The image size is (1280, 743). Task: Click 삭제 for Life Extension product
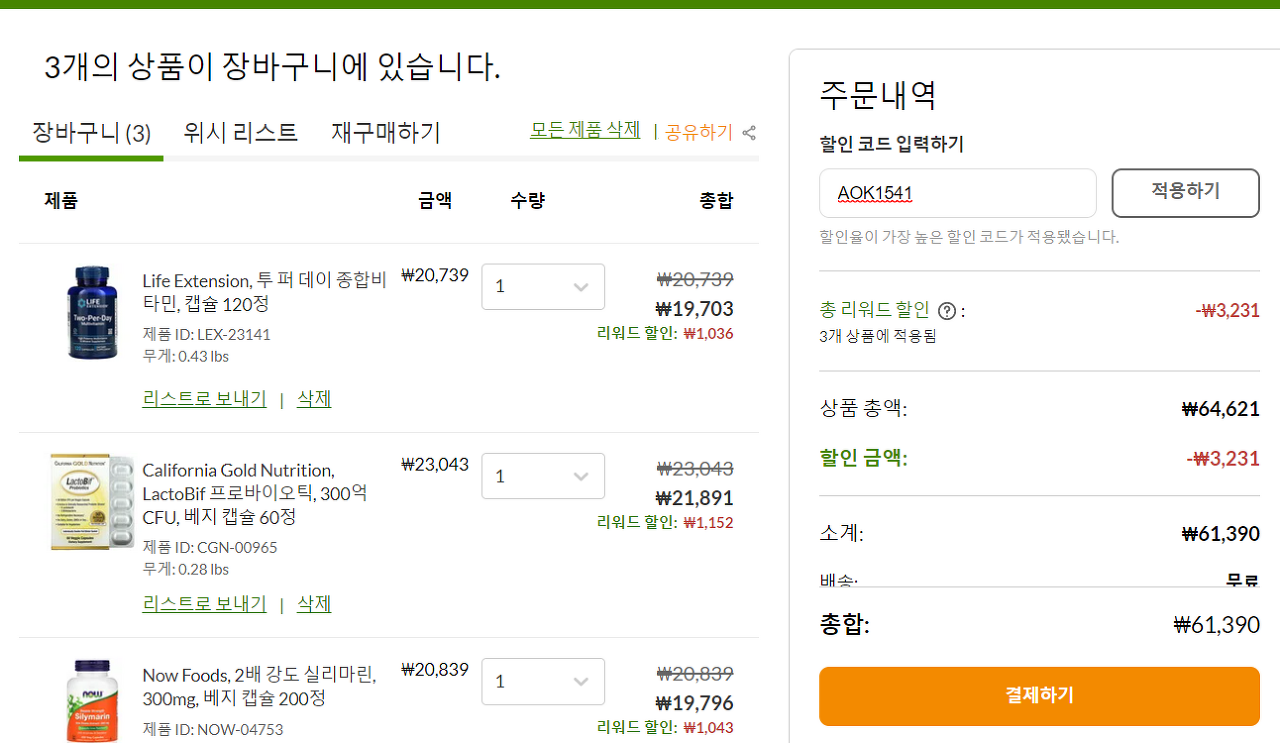tap(314, 399)
